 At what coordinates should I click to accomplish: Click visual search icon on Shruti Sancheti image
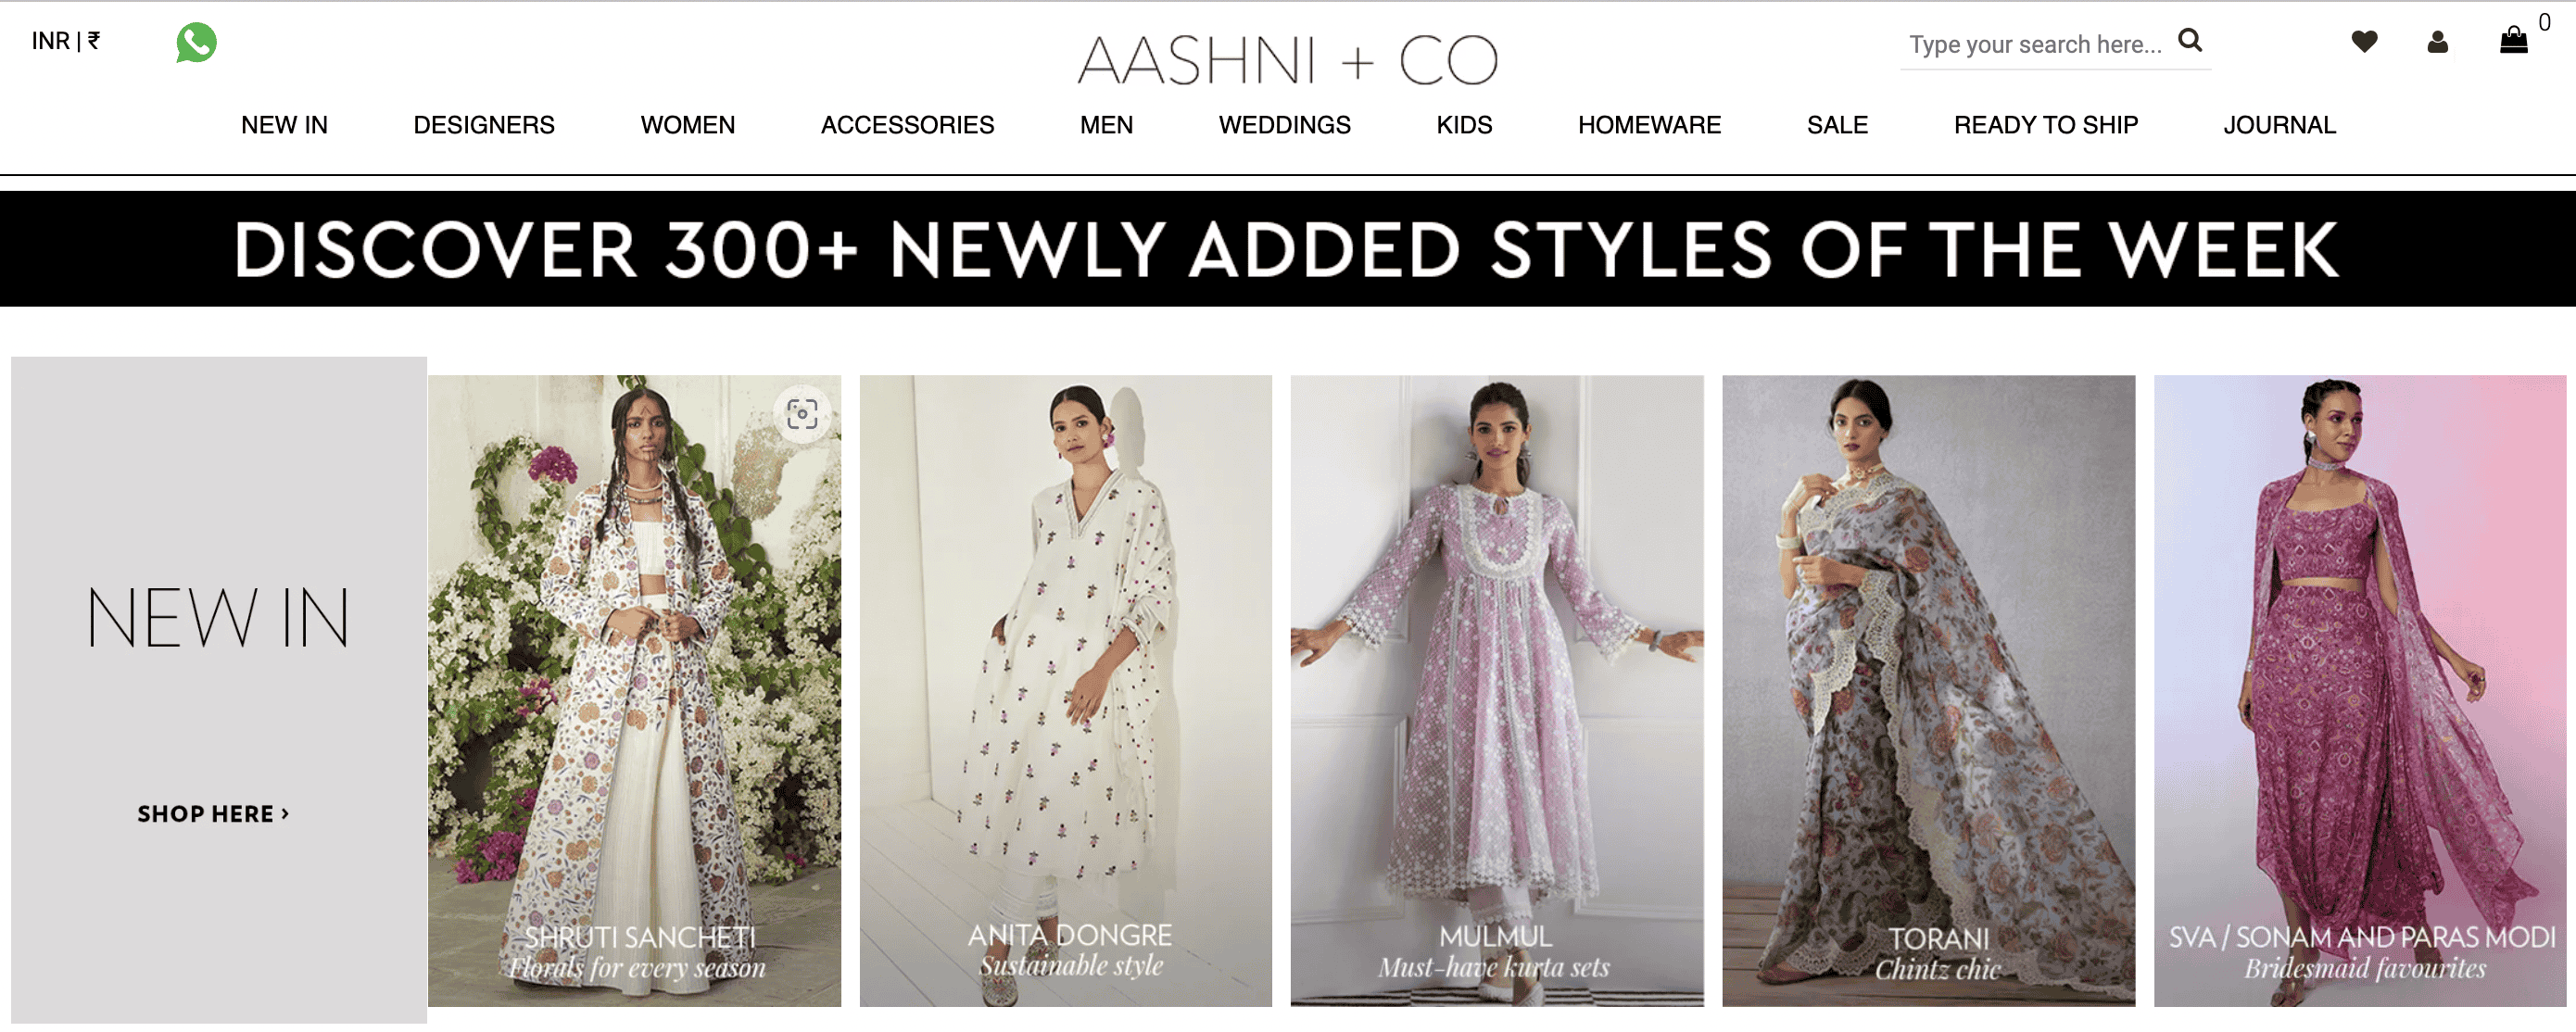coord(802,414)
